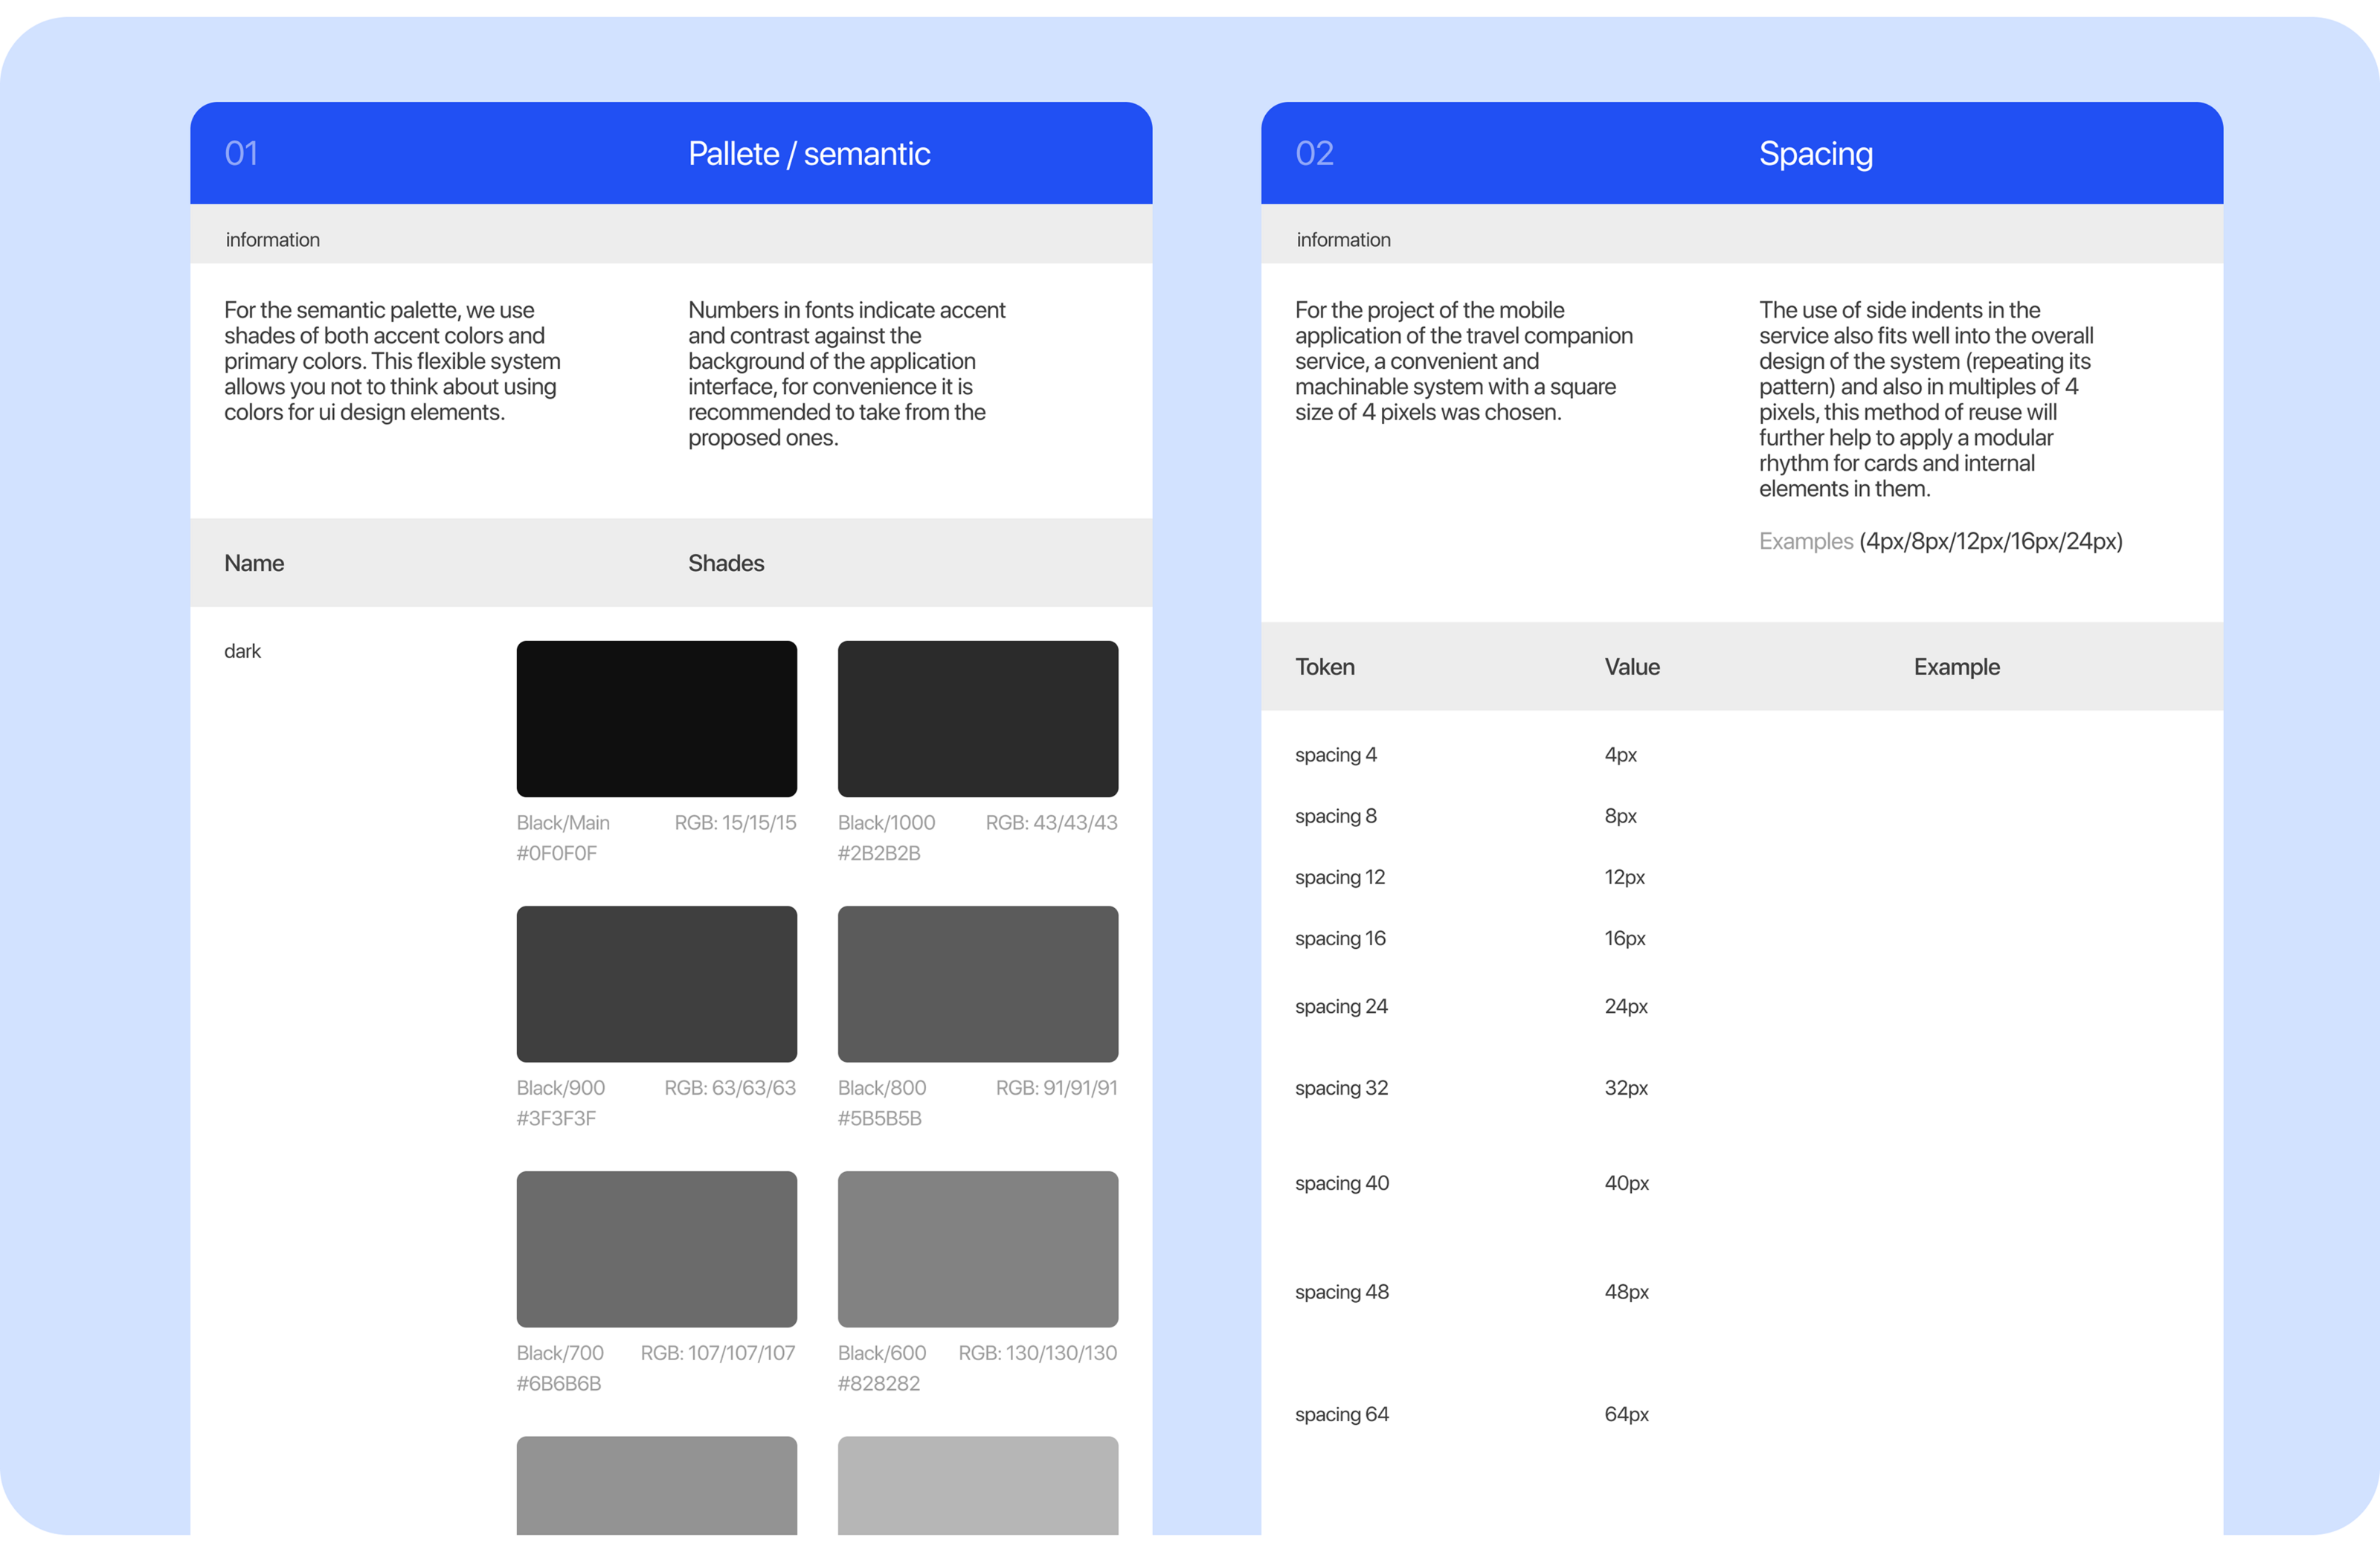The height and width of the screenshot is (1552, 2380).
Task: Click the RGB: 43/43/43 label
Action: pos(1051,823)
